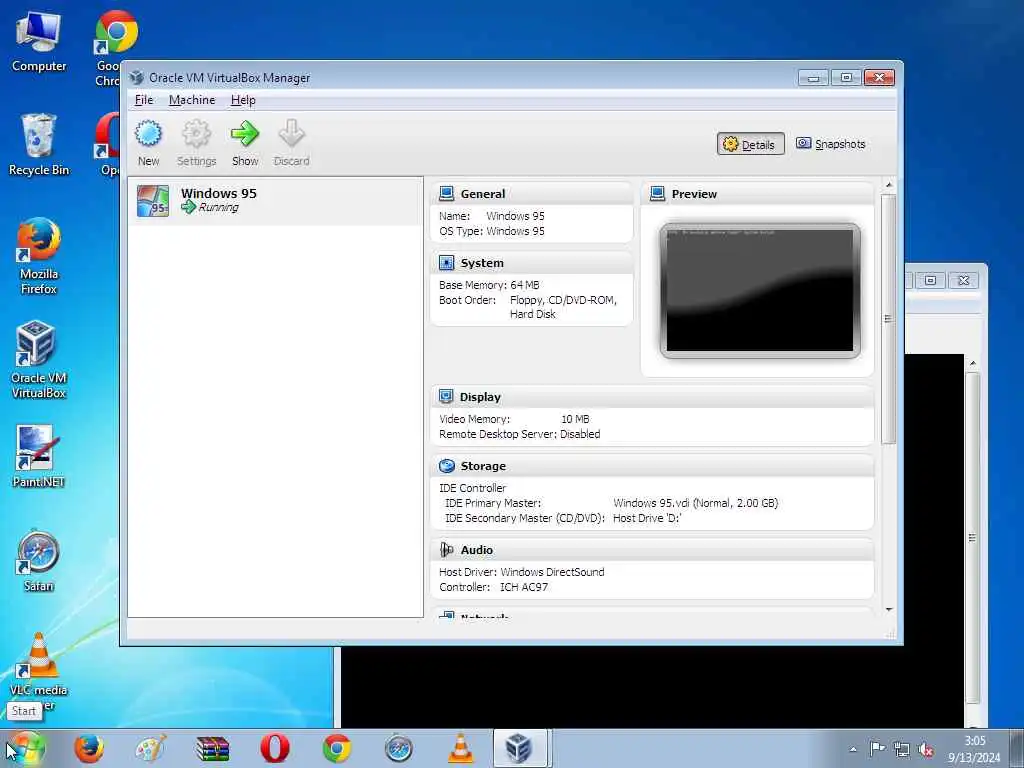Click the taskbar clock showing 3:05
This screenshot has height=768, width=1024.
[x=974, y=749]
